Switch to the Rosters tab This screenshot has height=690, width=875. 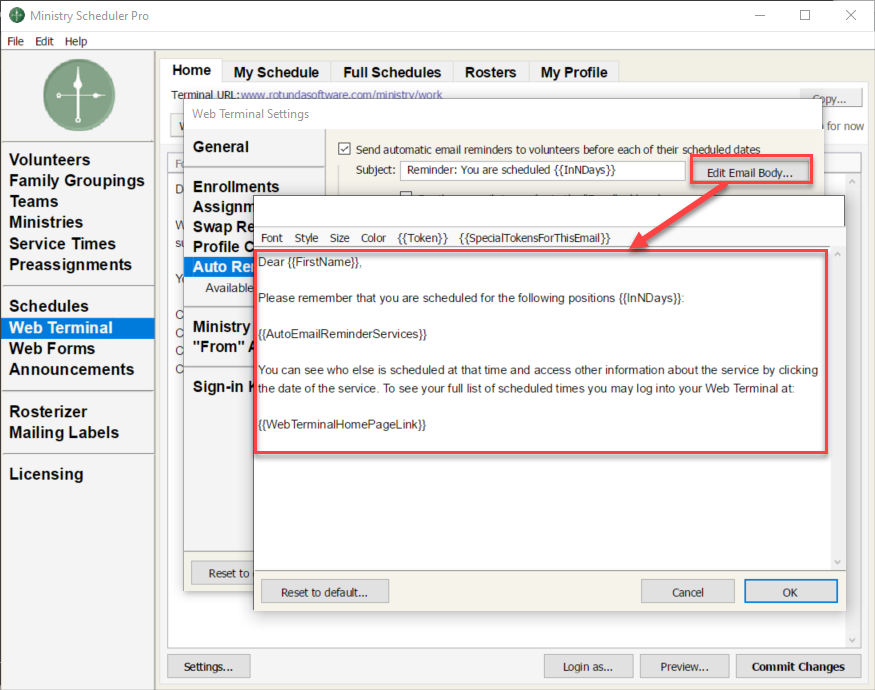pyautogui.click(x=491, y=72)
